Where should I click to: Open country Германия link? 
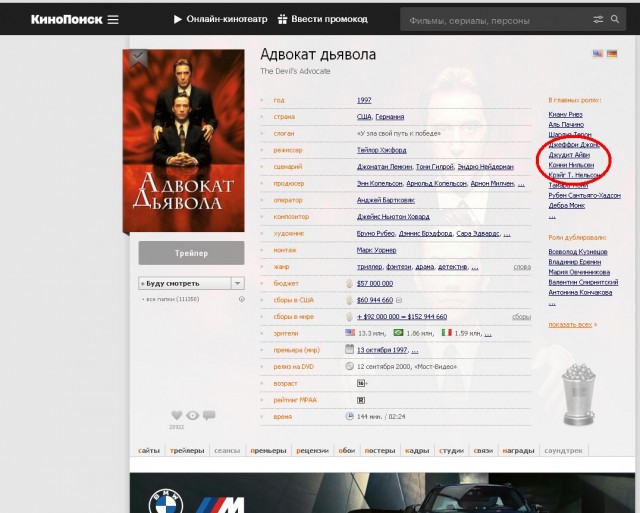point(390,117)
